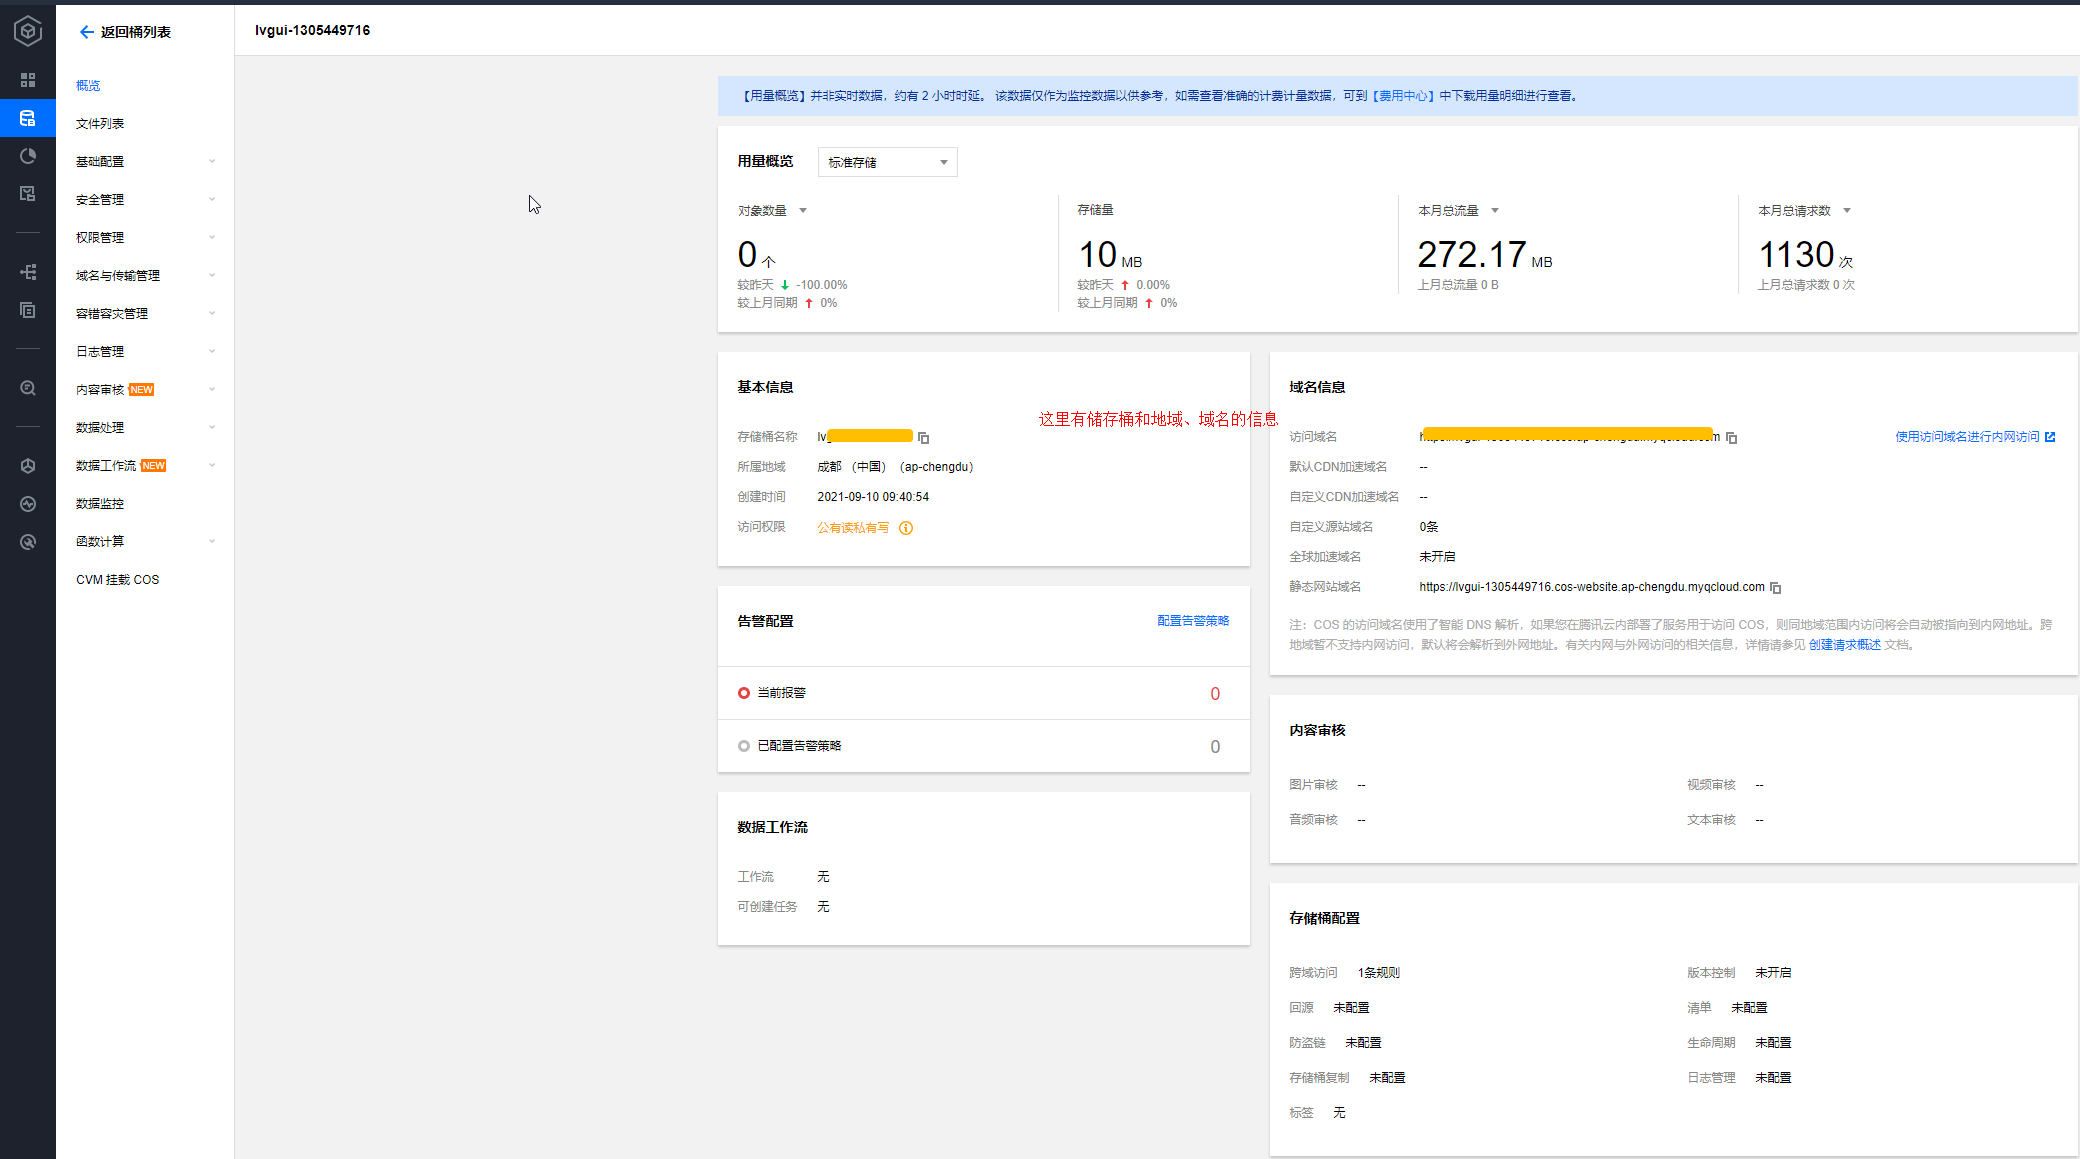
Task: Copy the access domain with its copy icon
Action: tap(1731, 438)
